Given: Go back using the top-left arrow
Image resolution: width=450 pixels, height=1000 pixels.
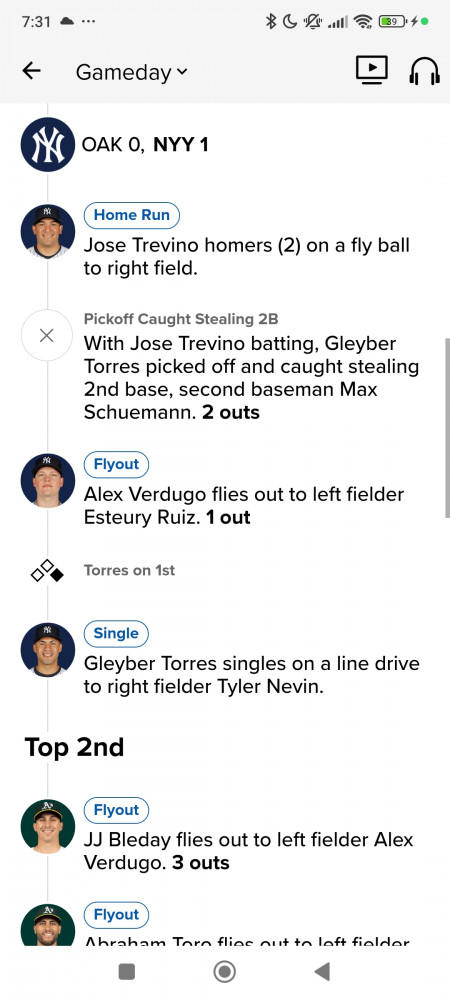Looking at the screenshot, I should [x=31, y=71].
